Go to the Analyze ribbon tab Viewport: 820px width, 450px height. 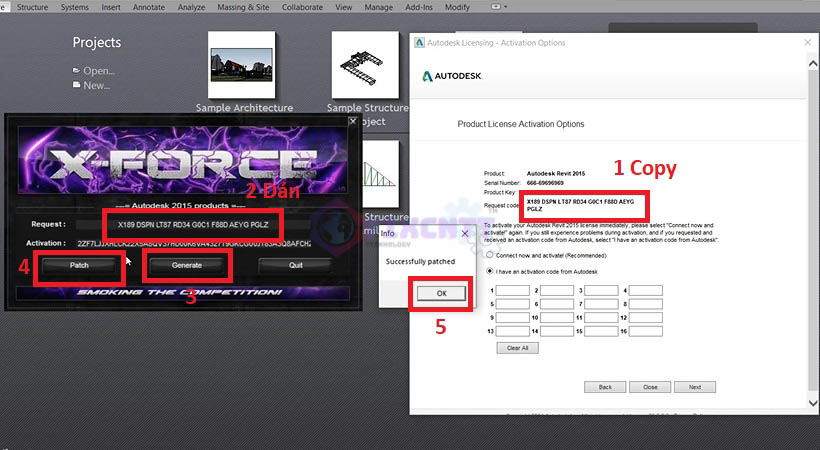(191, 7)
